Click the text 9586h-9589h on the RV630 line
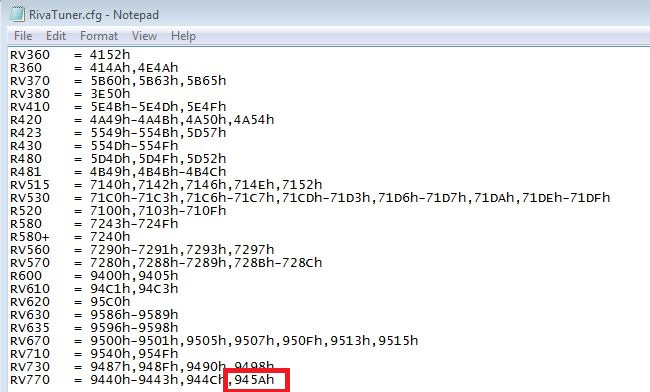 (134, 315)
